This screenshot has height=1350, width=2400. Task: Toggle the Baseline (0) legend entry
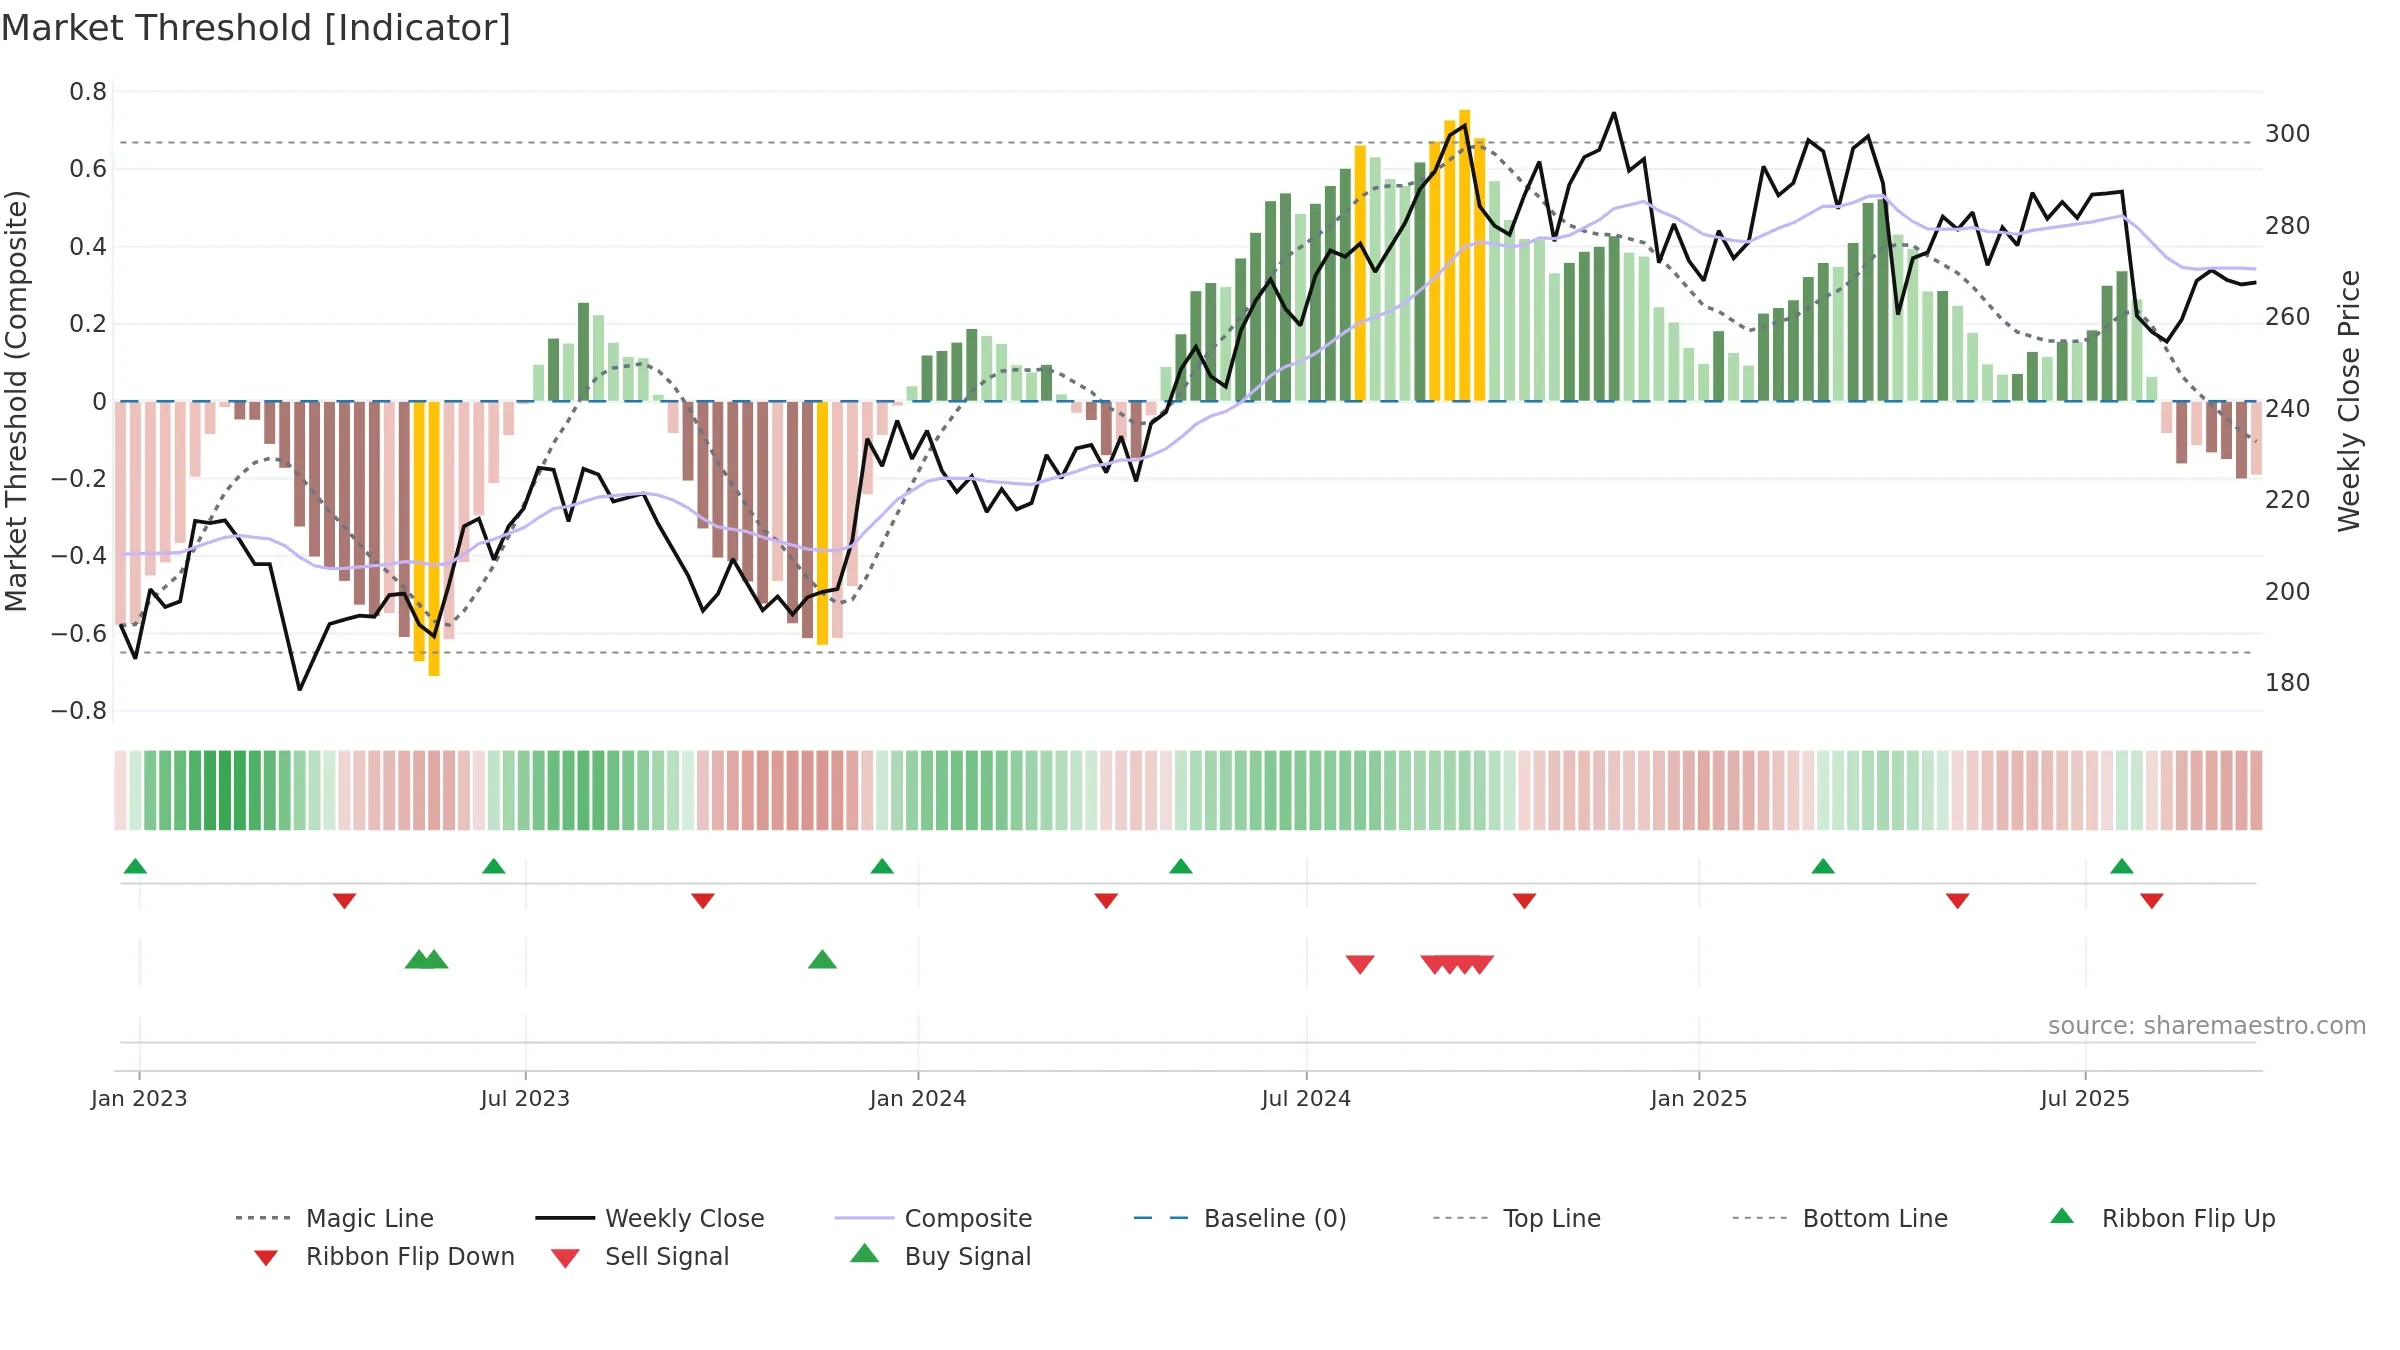click(1240, 1218)
